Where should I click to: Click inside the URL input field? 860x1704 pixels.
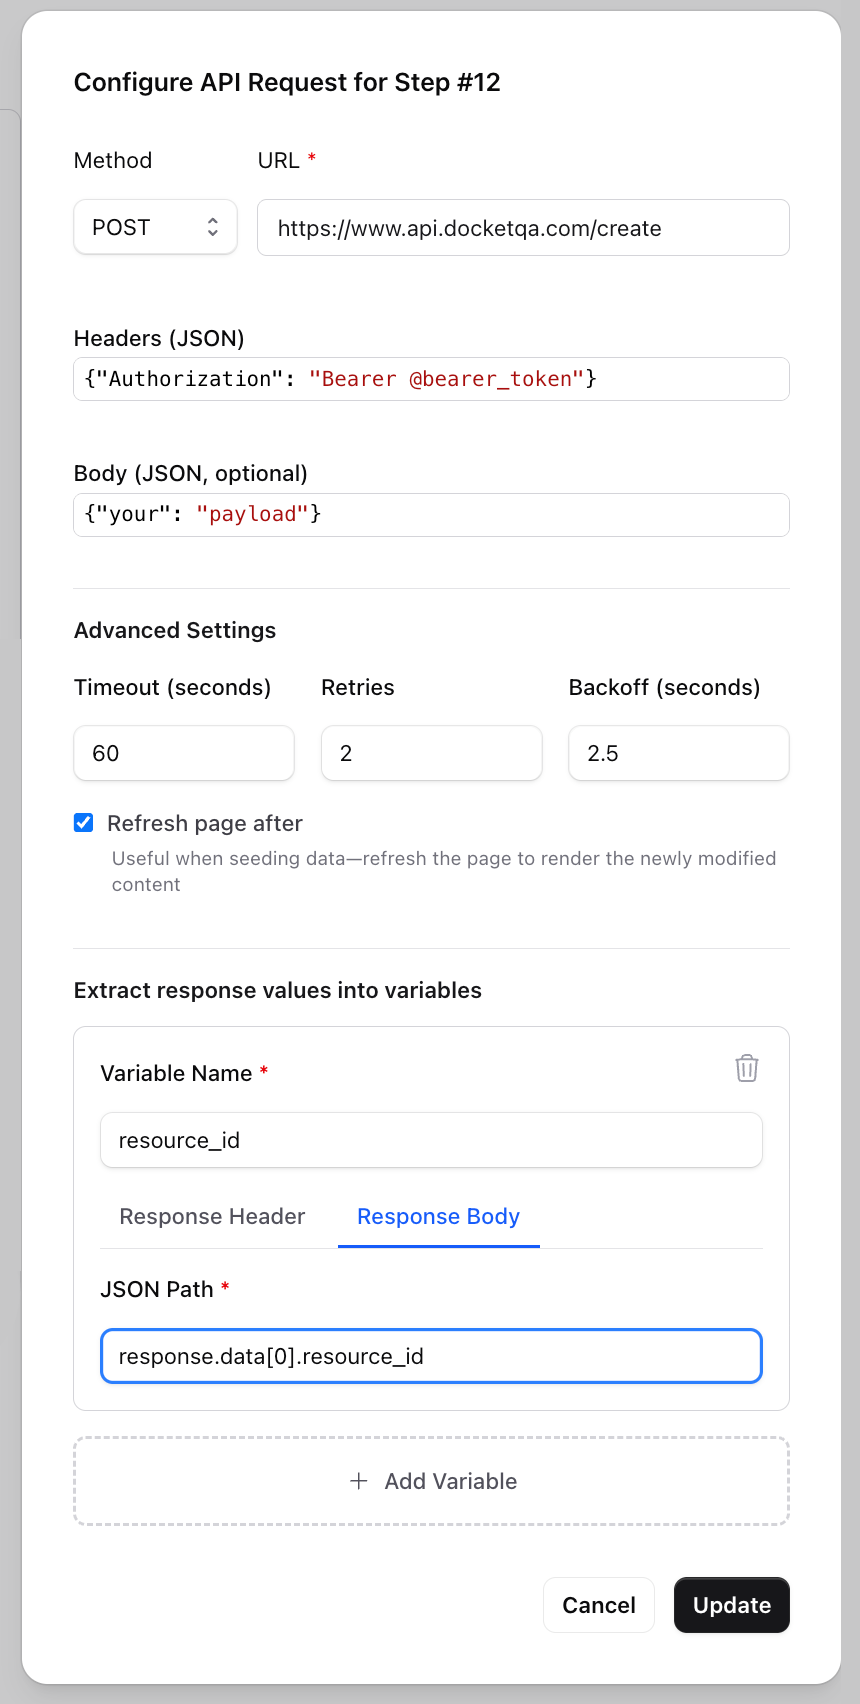click(523, 228)
